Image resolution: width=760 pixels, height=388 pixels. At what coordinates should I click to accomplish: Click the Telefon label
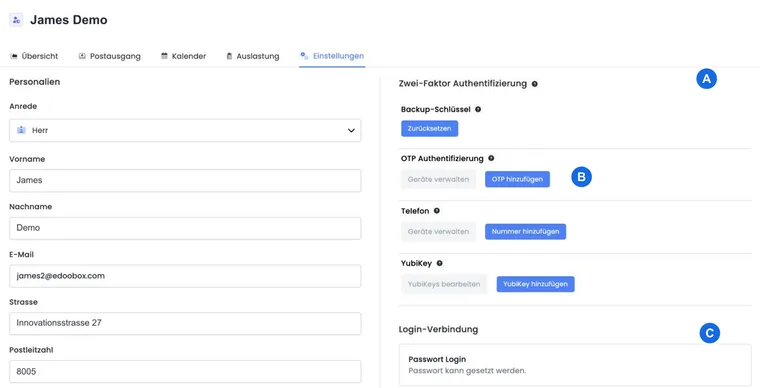tap(415, 211)
